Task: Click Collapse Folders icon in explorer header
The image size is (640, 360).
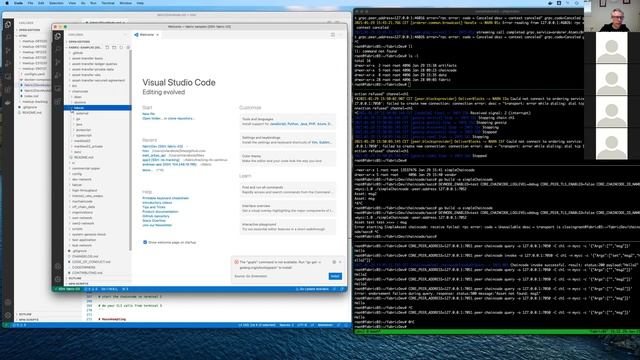Action: pos(128,47)
